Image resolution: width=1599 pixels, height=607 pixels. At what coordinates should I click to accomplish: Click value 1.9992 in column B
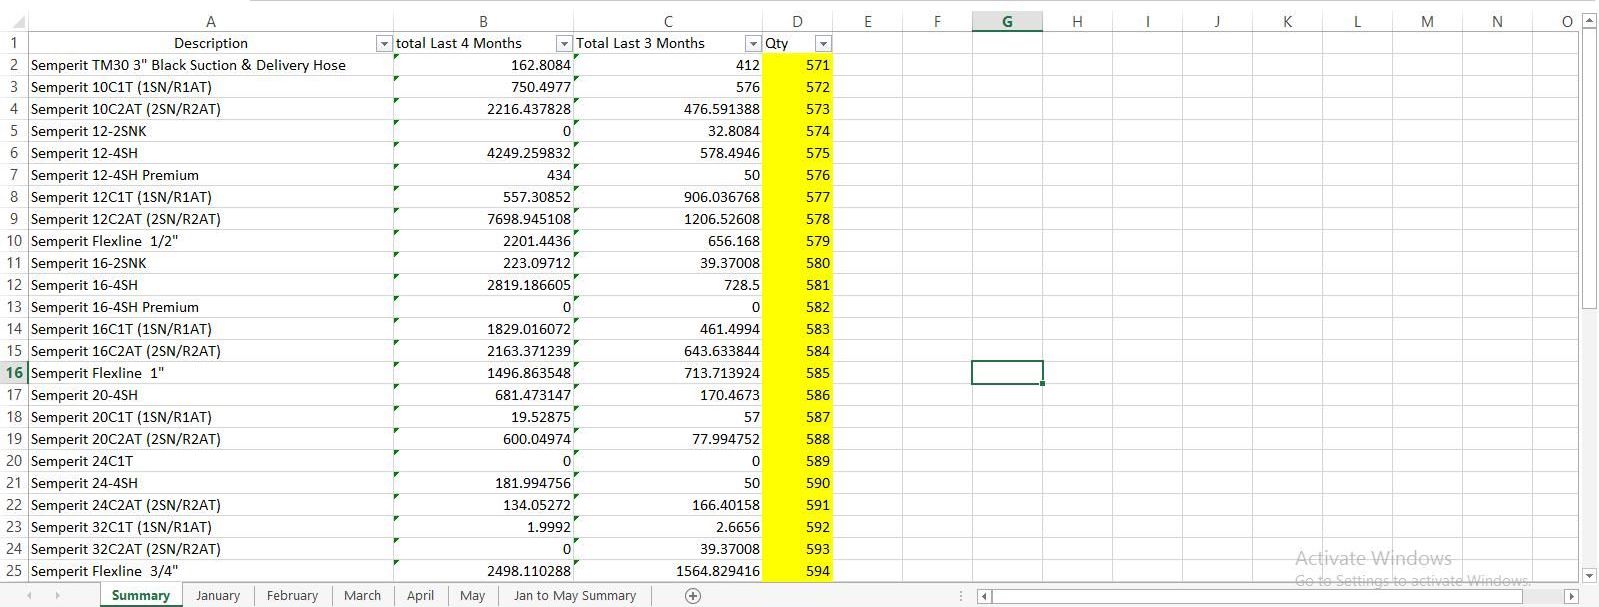(483, 527)
